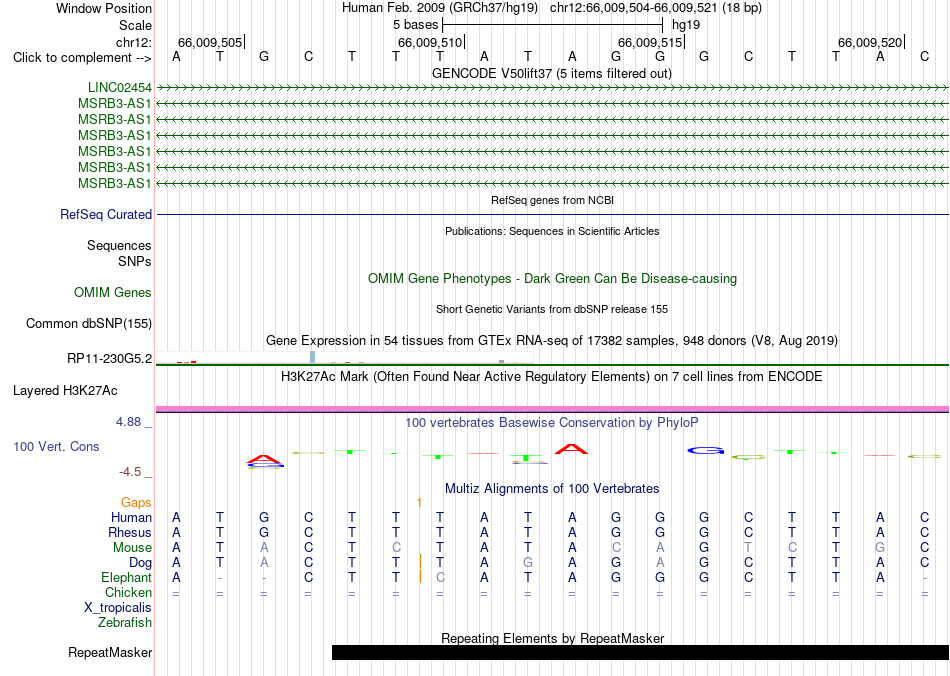Click the 'Click to complement -->' label
Image resolution: width=950 pixels, height=676 pixels.
tap(82, 58)
